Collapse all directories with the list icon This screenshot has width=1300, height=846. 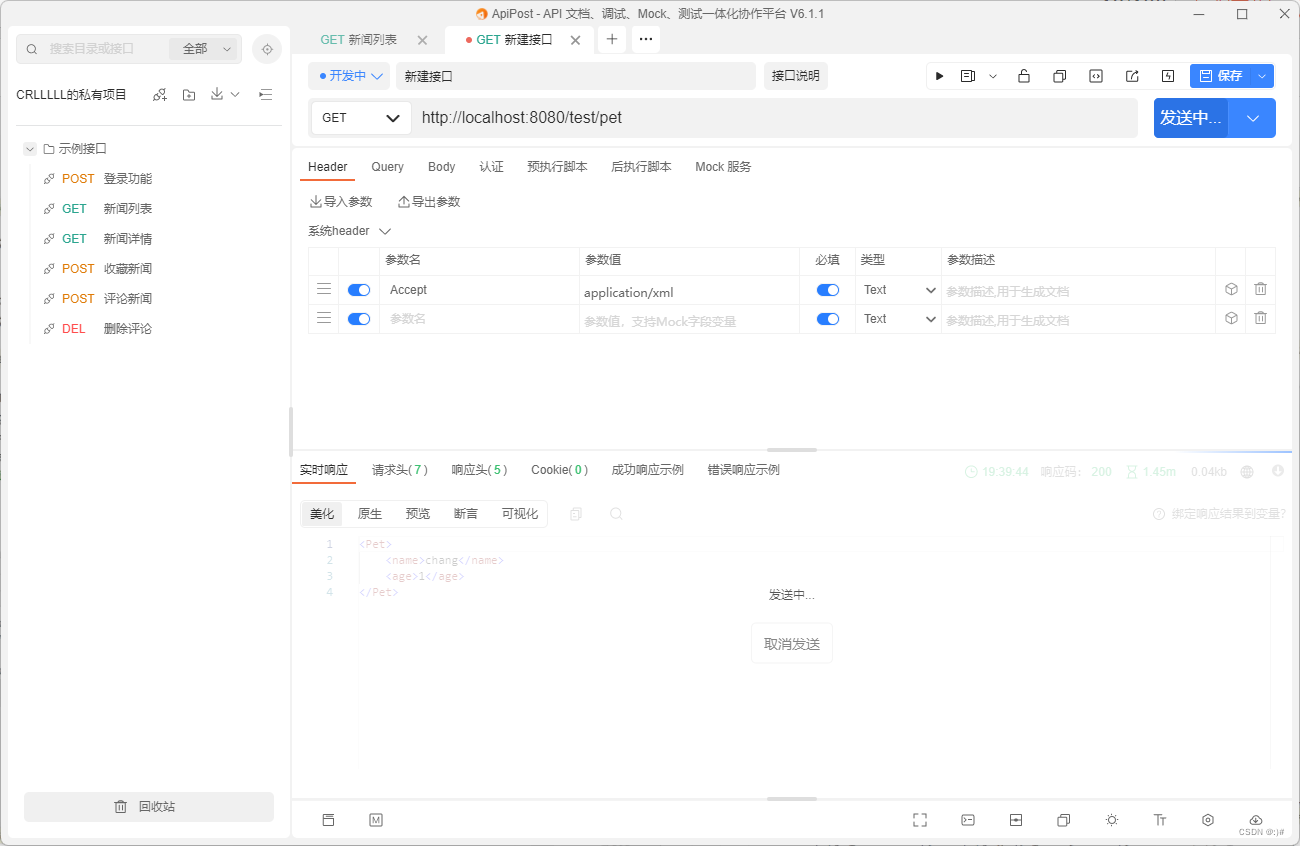coord(265,95)
